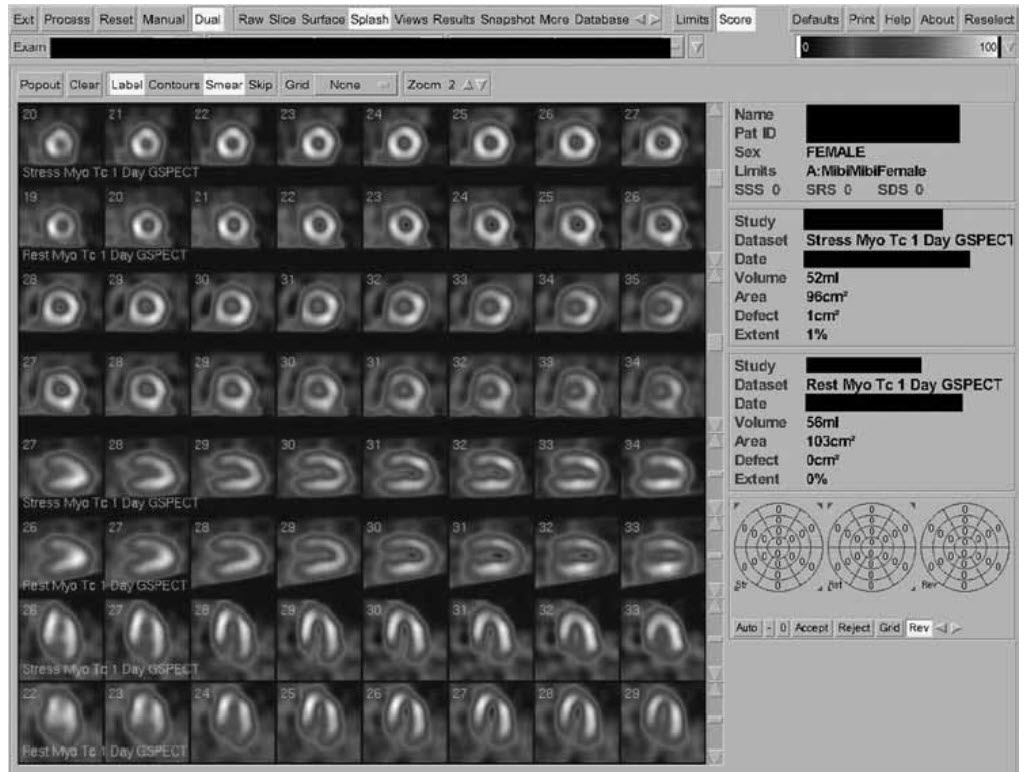
Task: Enable the Score mode toggle
Action: point(735,20)
